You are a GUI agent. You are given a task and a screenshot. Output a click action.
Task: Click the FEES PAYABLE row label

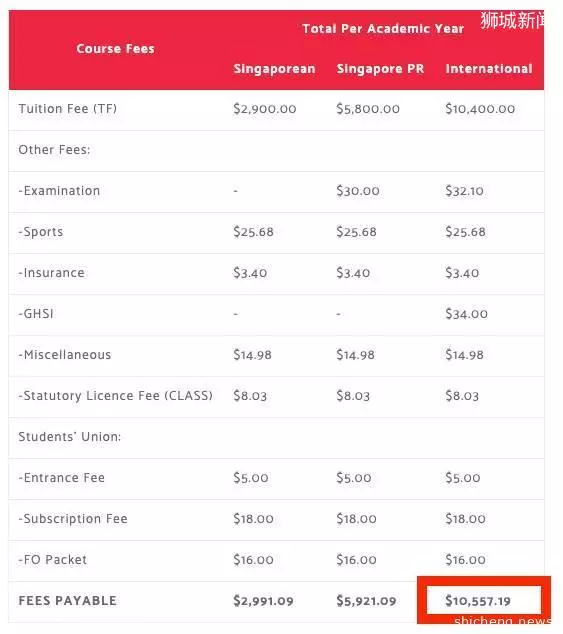pos(68,601)
